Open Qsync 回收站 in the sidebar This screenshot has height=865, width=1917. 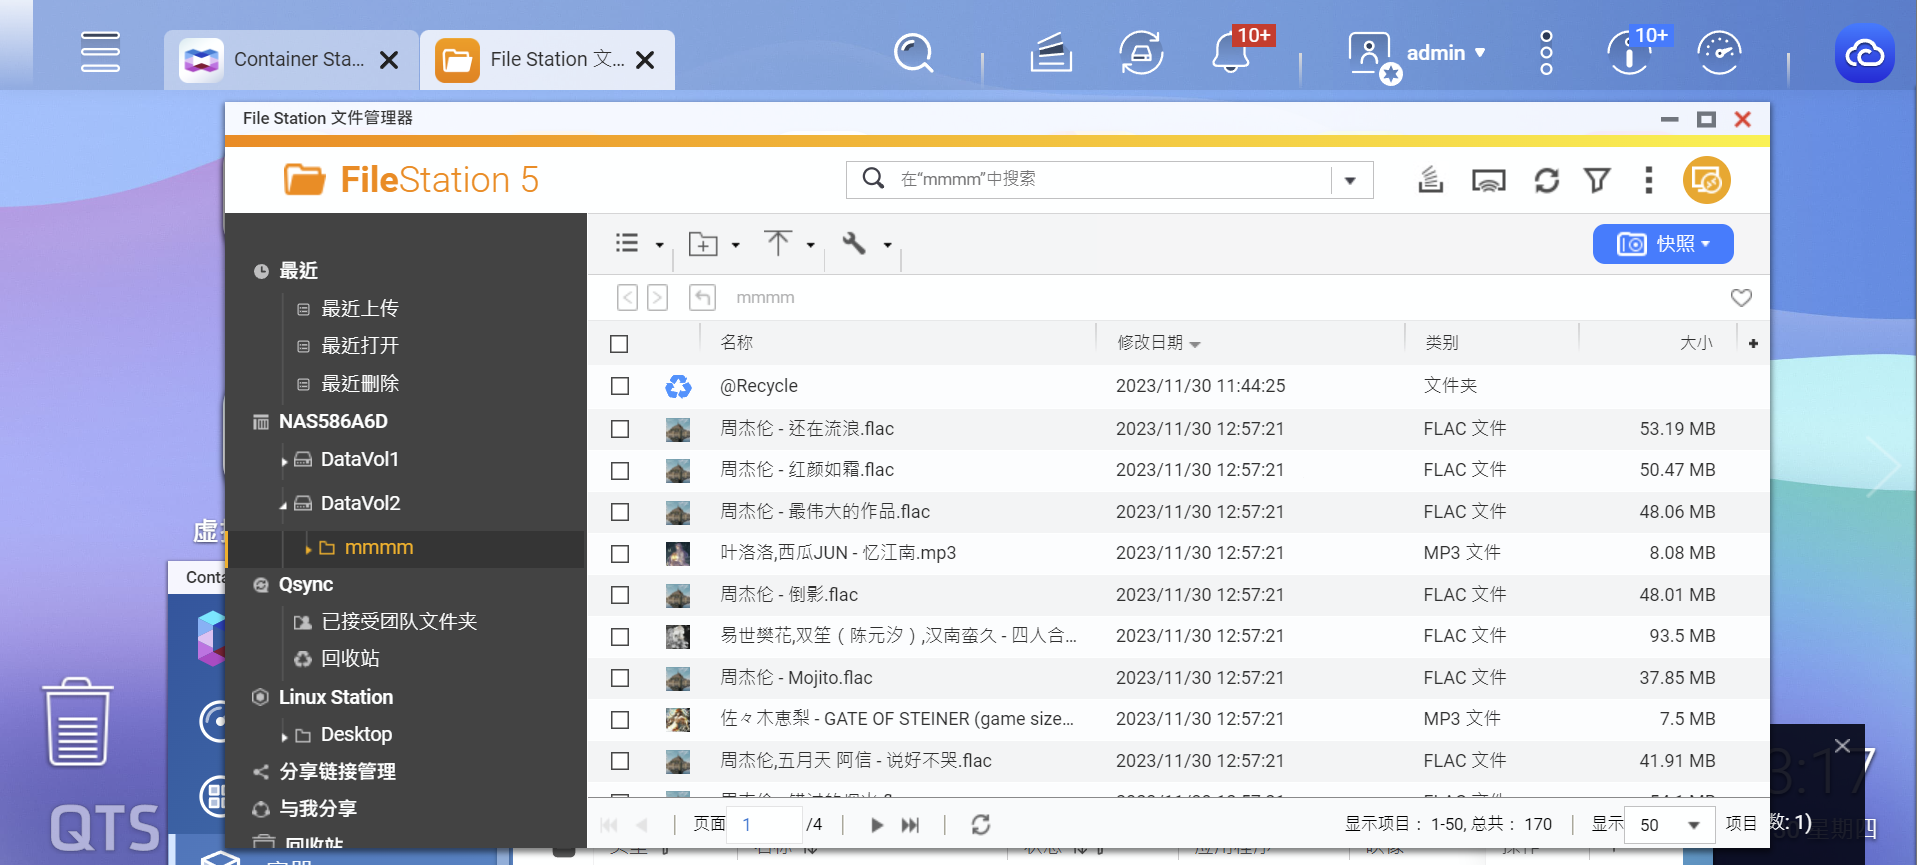(350, 659)
